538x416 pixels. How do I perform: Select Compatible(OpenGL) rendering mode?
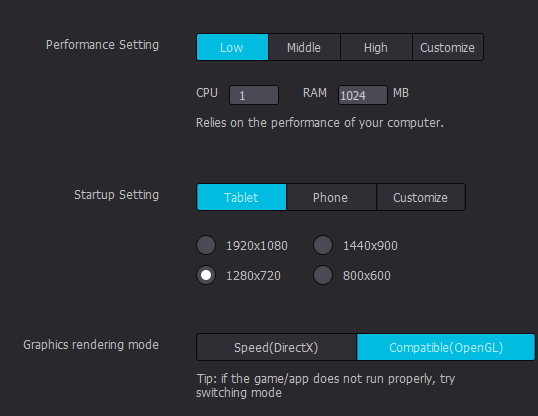coord(446,347)
